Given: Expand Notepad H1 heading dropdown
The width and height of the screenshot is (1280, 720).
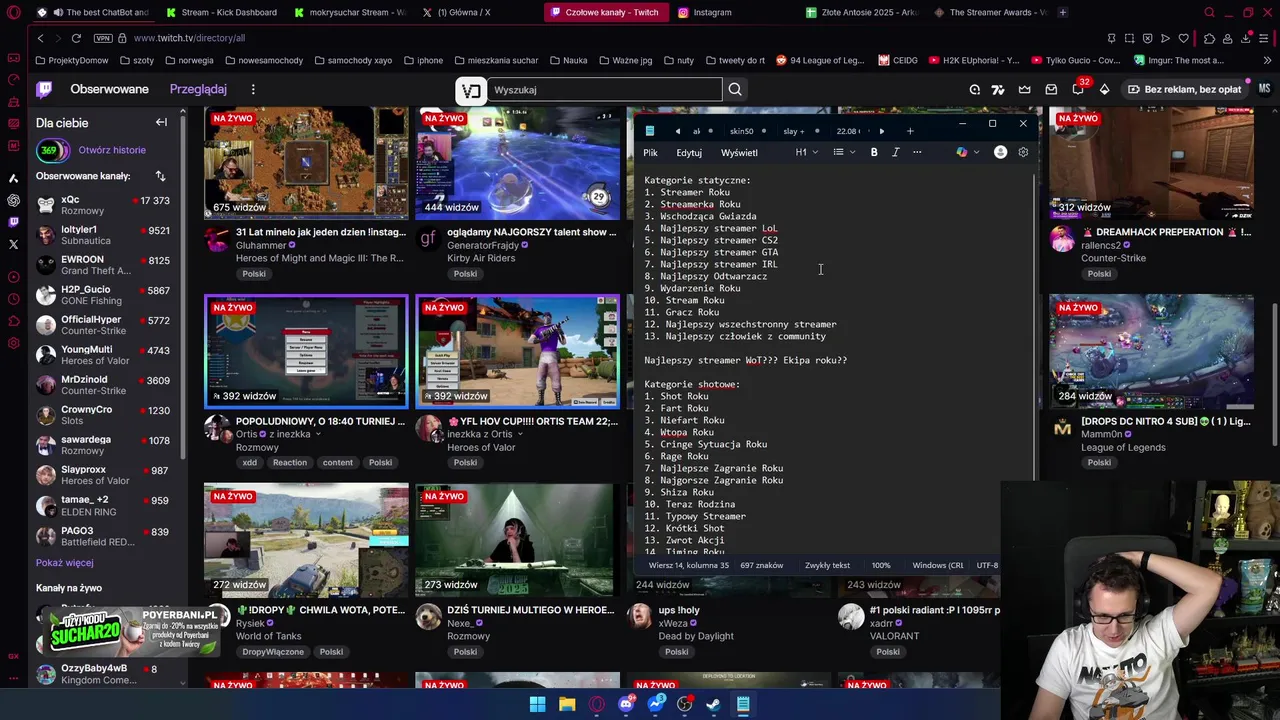Looking at the screenshot, I should pyautogui.click(x=807, y=152).
